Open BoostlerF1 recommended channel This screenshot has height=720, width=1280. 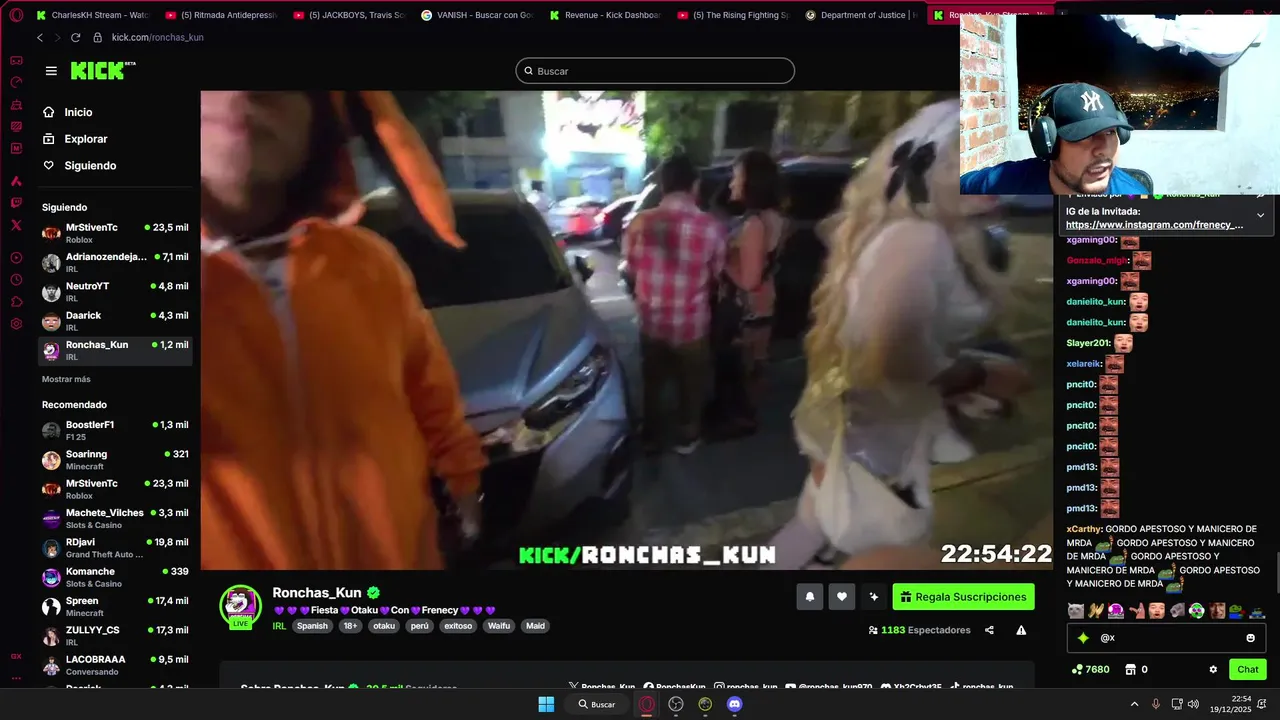pyautogui.click(x=115, y=430)
